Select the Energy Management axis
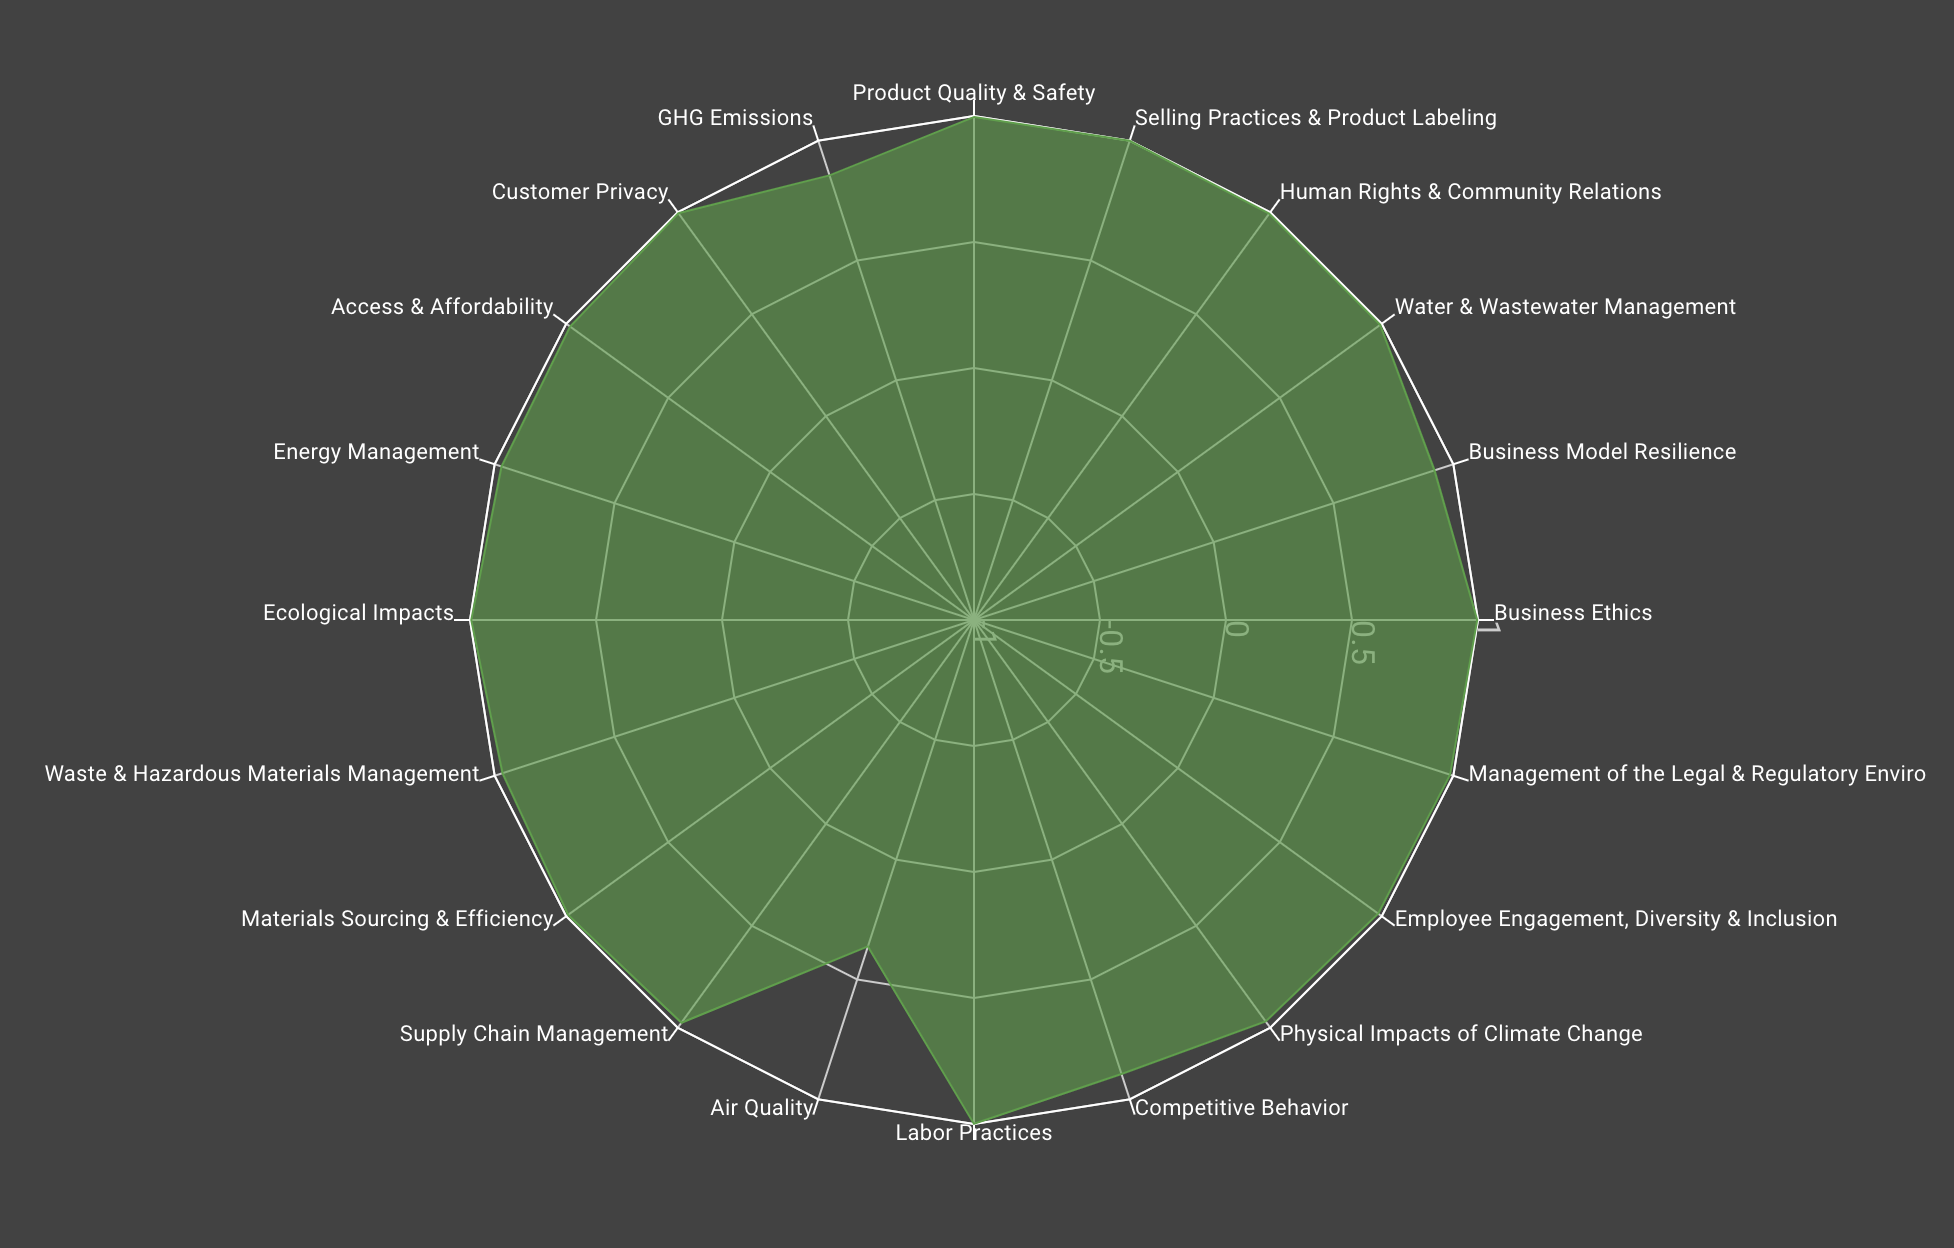1954x1248 pixels. pos(377,451)
